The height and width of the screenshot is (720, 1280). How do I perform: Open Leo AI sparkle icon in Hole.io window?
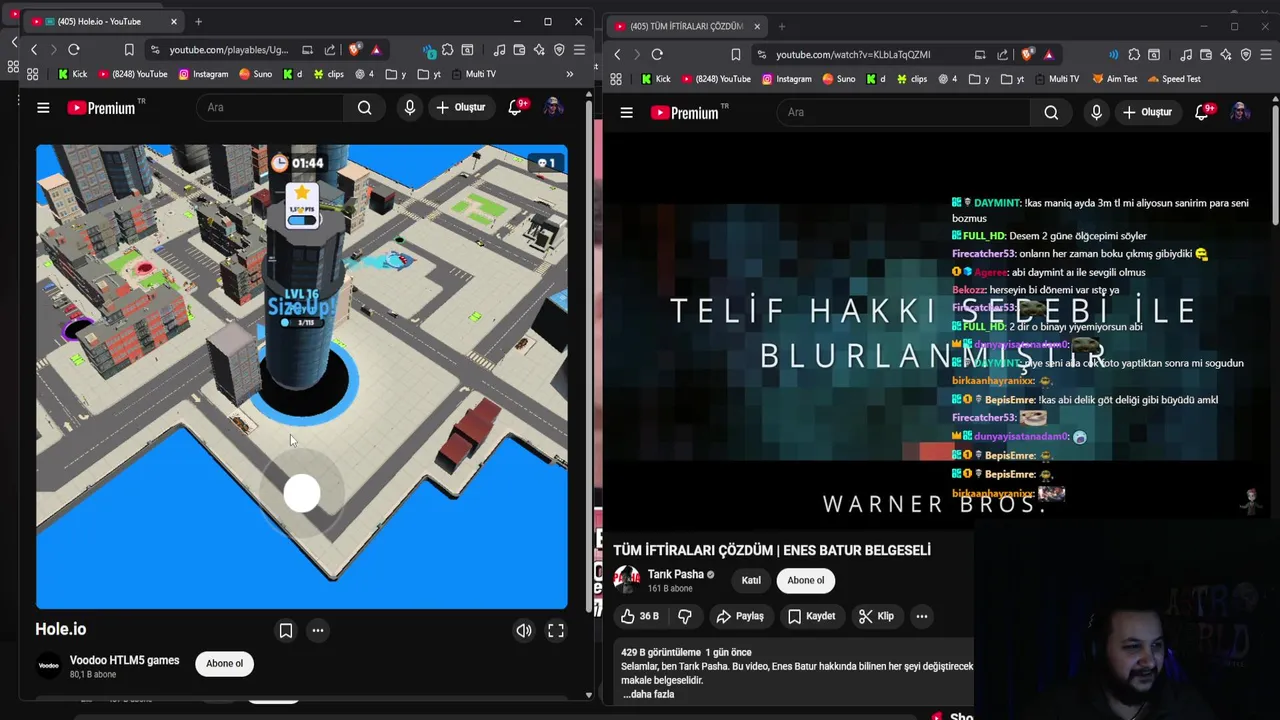click(539, 50)
